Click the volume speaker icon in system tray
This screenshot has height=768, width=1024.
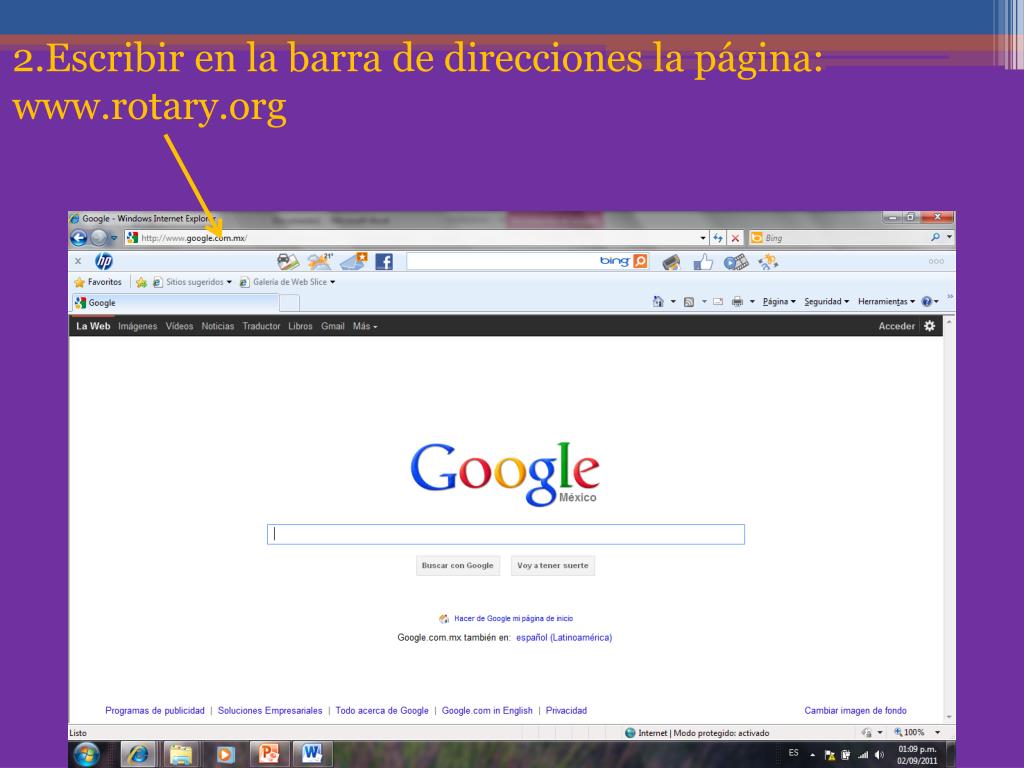[879, 755]
